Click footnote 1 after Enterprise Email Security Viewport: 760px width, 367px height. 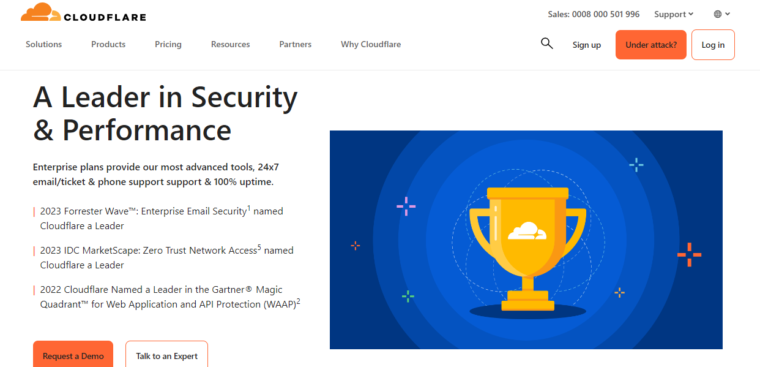point(249,208)
